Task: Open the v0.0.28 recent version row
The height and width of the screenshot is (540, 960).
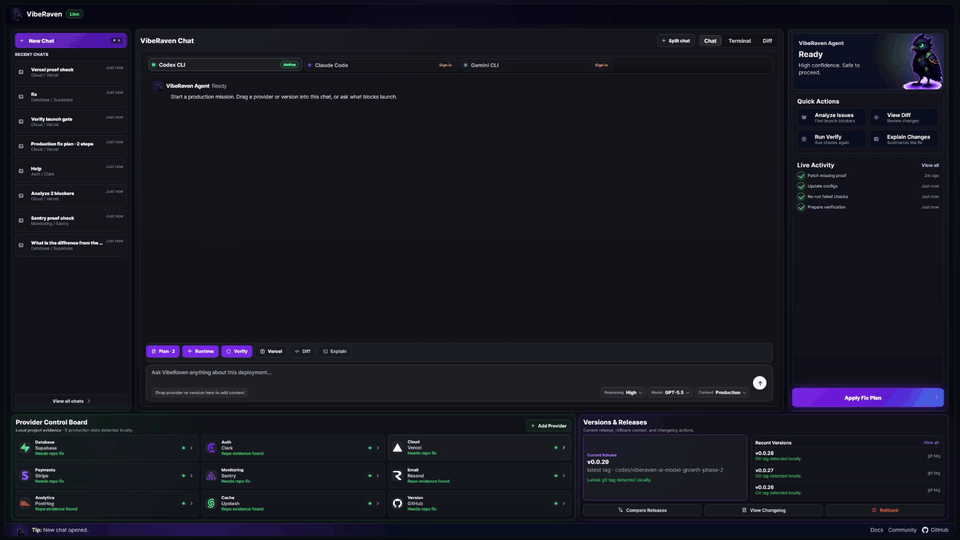Action: tap(847, 456)
